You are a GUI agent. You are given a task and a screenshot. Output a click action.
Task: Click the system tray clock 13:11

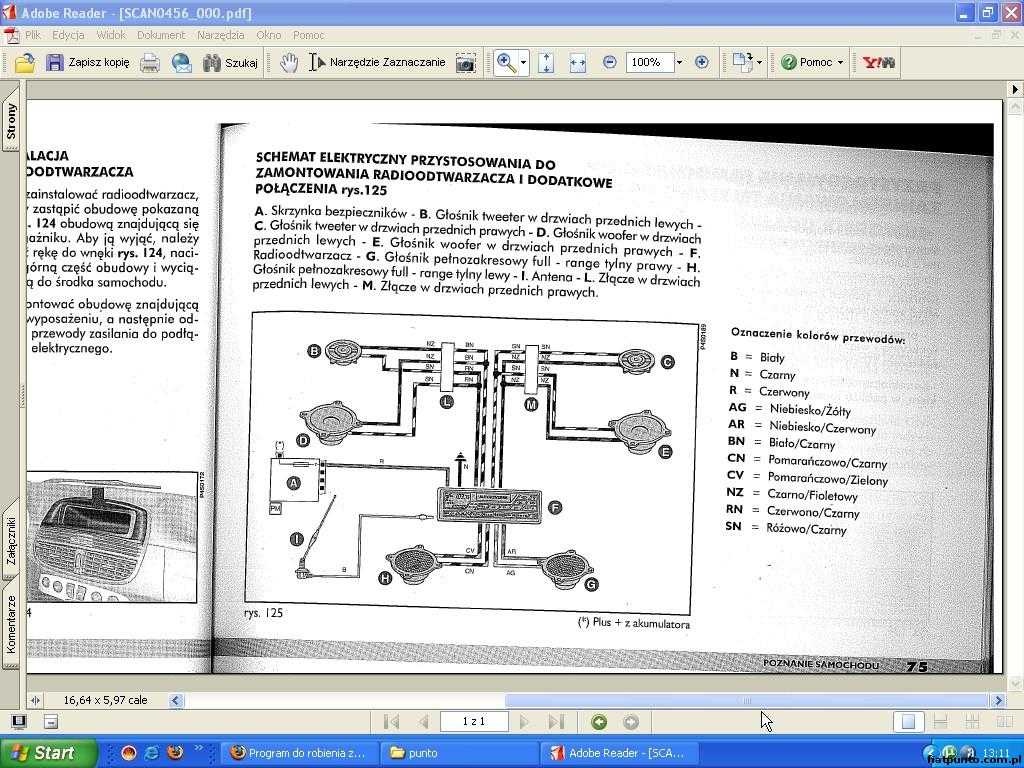click(996, 752)
